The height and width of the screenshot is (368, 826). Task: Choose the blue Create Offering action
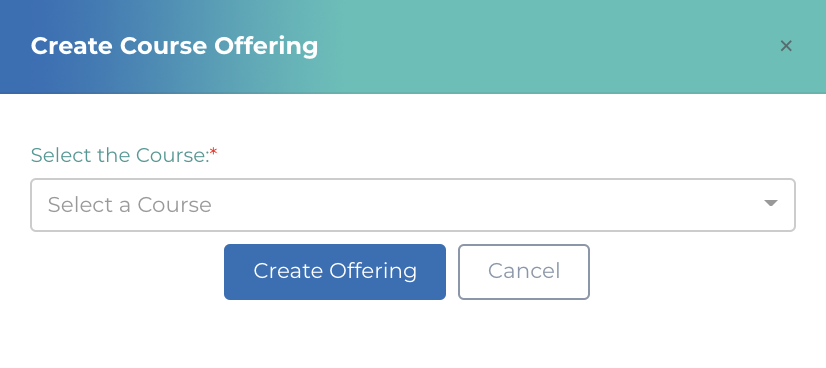tap(335, 272)
